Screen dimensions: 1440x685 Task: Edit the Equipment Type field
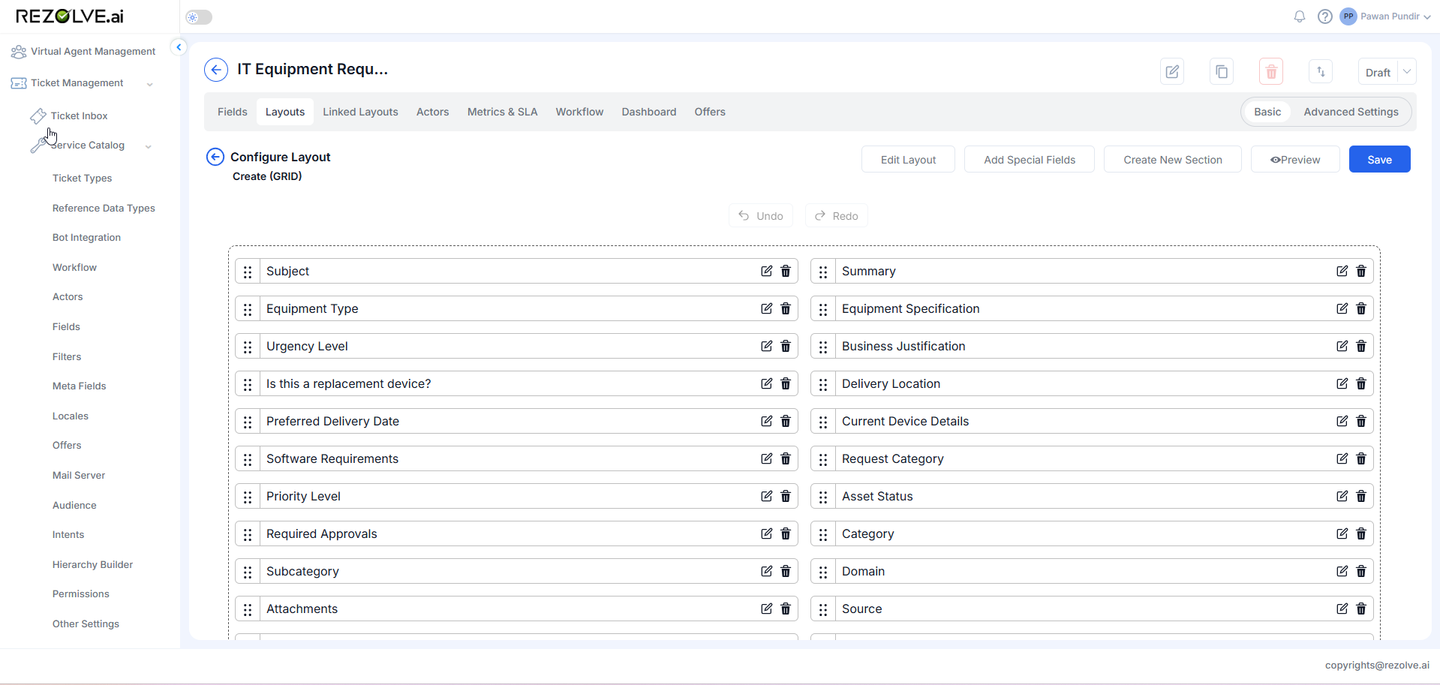tap(766, 309)
